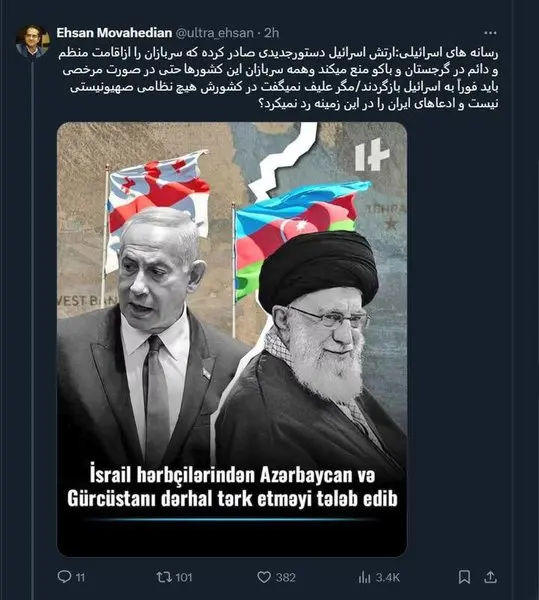Click the Persian tweet text body
The height and width of the screenshot is (600, 539).
coord(278,78)
